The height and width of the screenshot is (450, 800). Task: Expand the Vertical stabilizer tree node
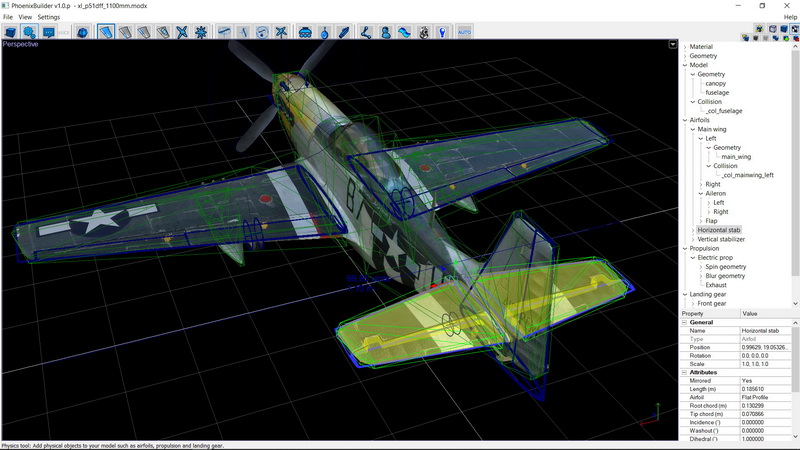(692, 239)
